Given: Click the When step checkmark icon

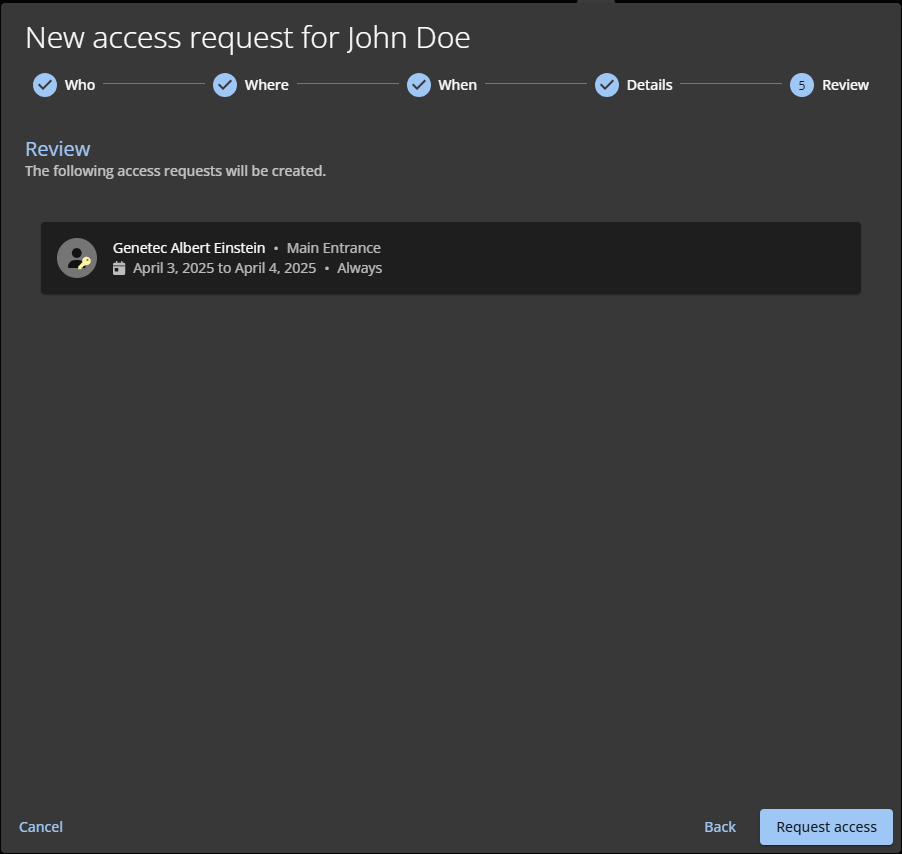Looking at the screenshot, I should tap(419, 85).
